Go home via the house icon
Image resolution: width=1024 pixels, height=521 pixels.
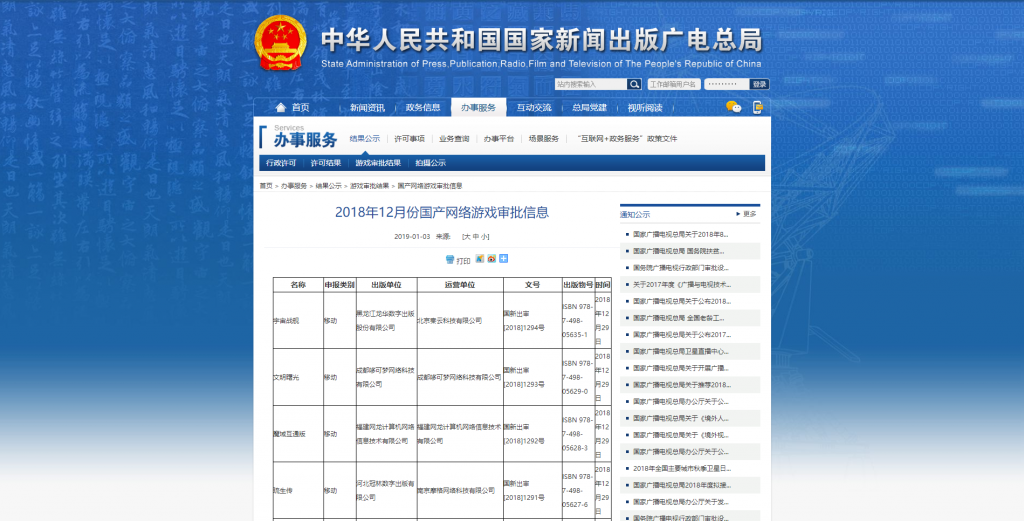point(279,108)
